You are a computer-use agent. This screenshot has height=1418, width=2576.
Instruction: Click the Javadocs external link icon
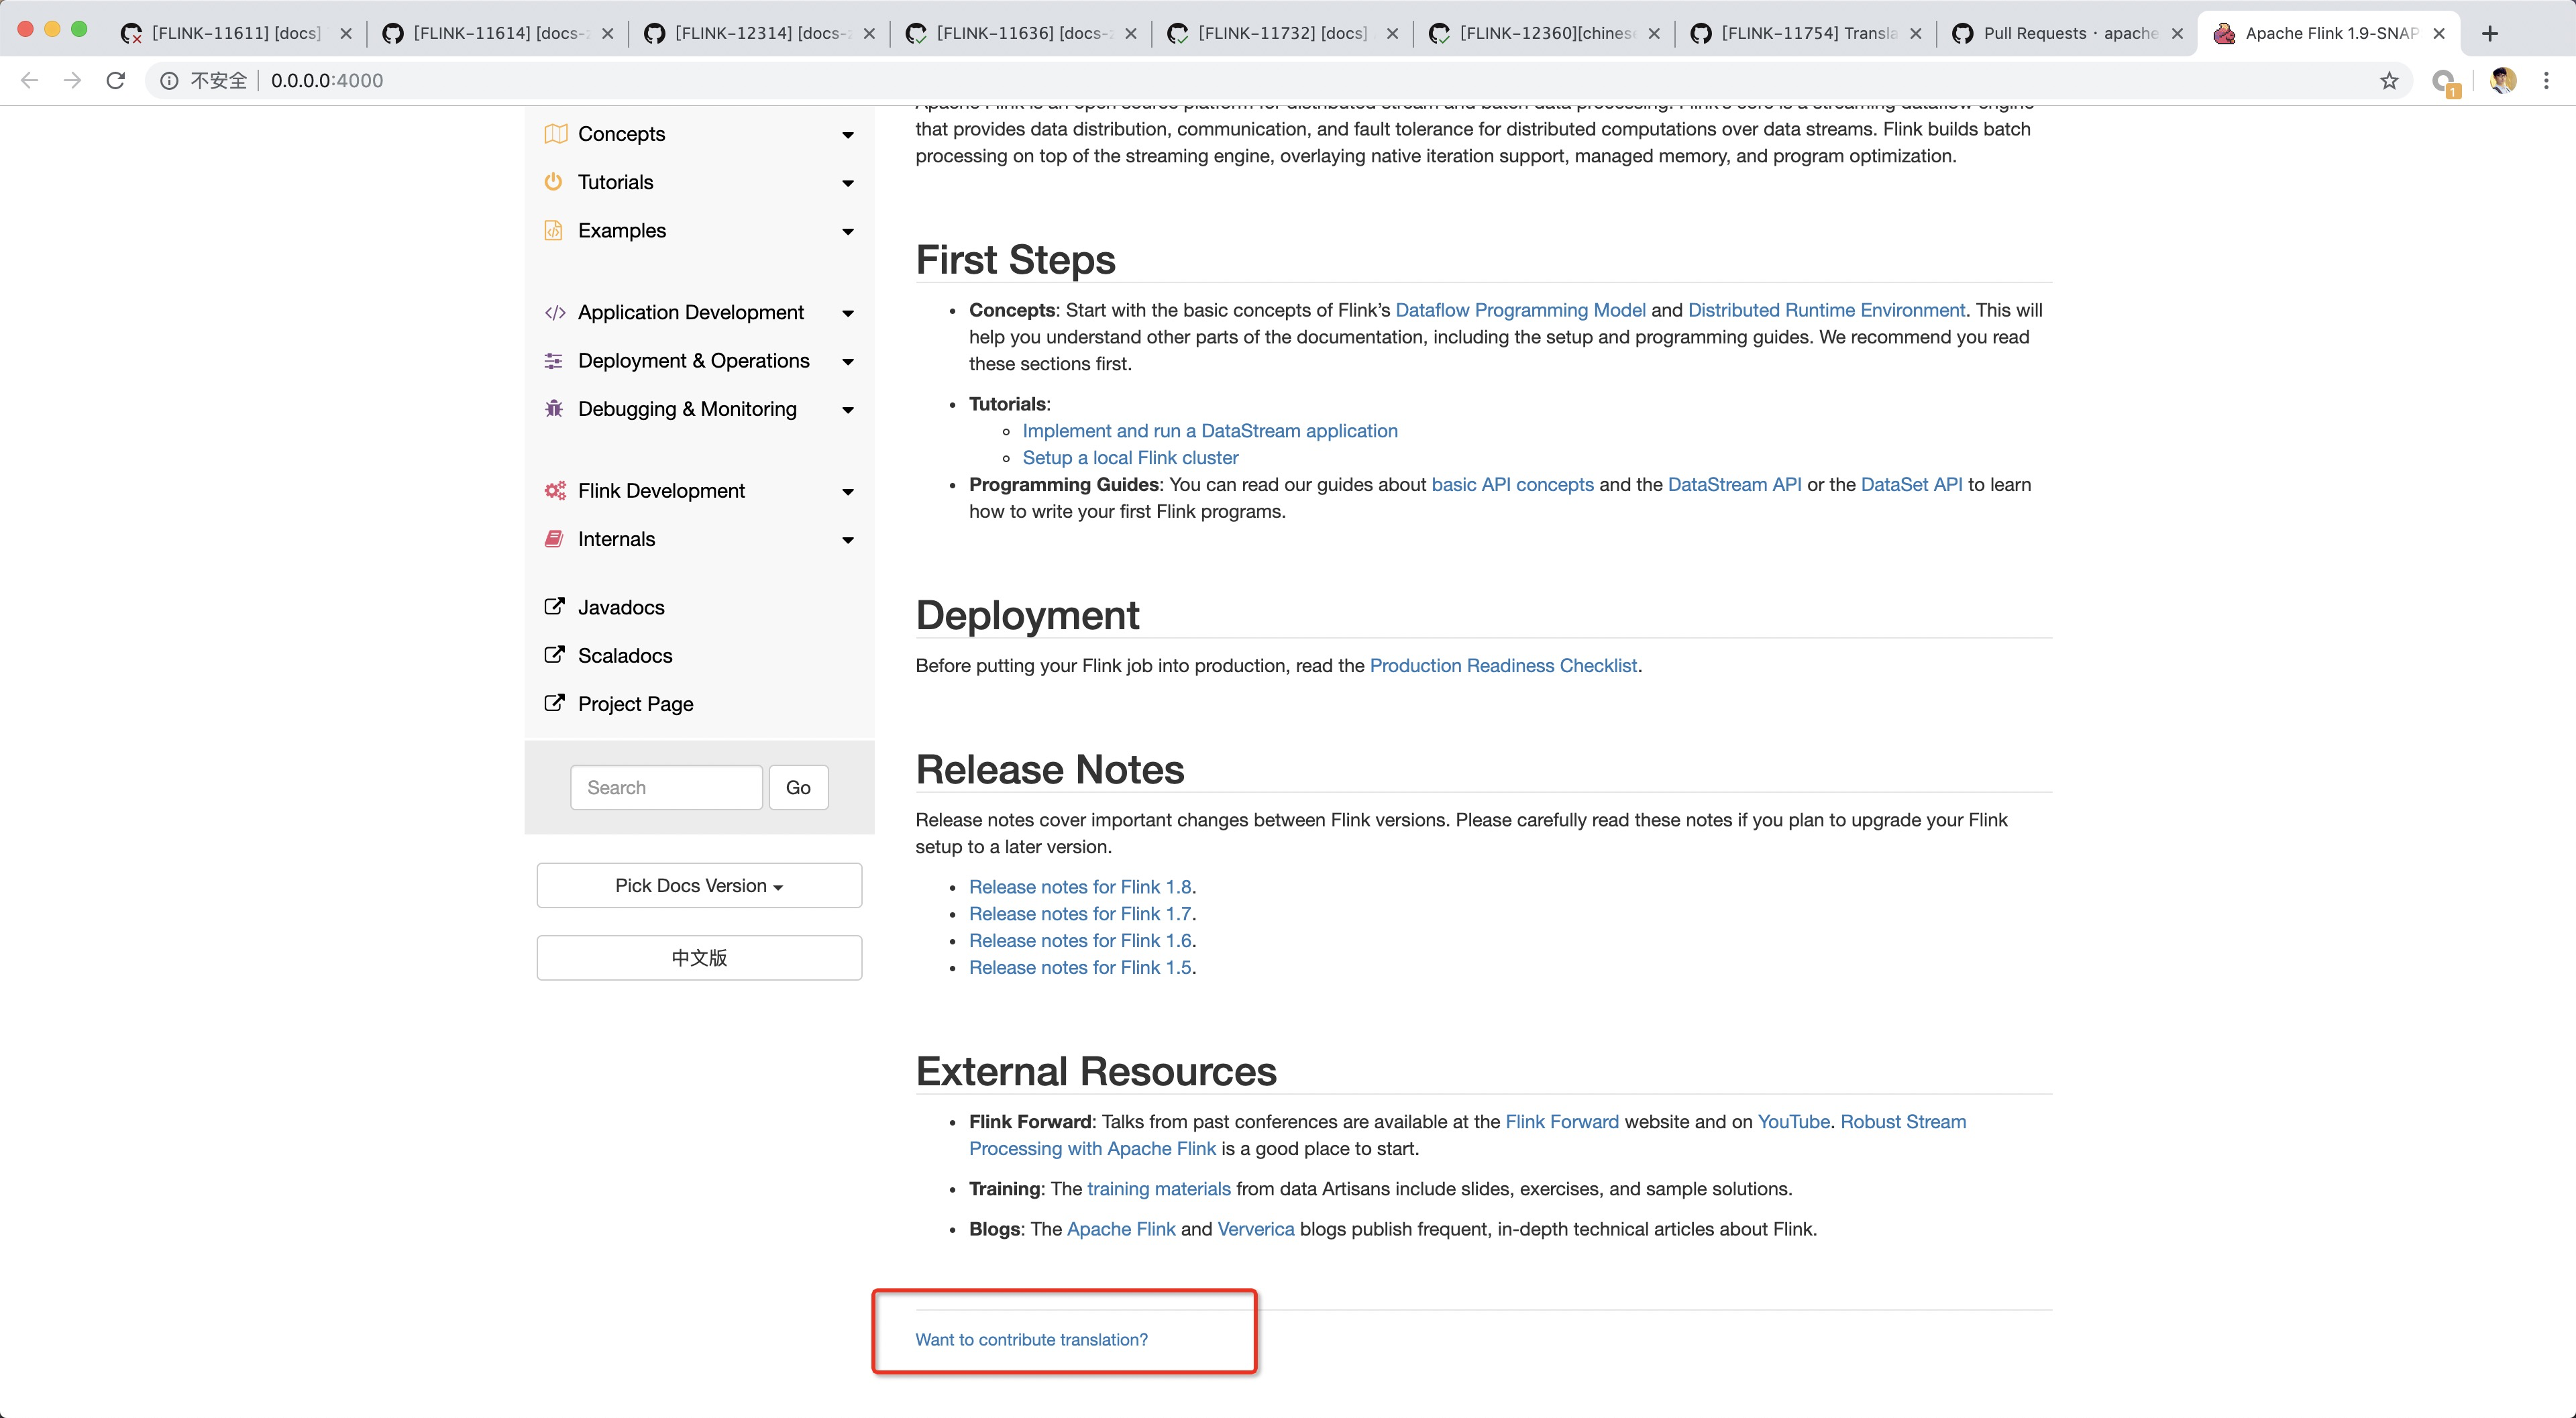(x=553, y=607)
